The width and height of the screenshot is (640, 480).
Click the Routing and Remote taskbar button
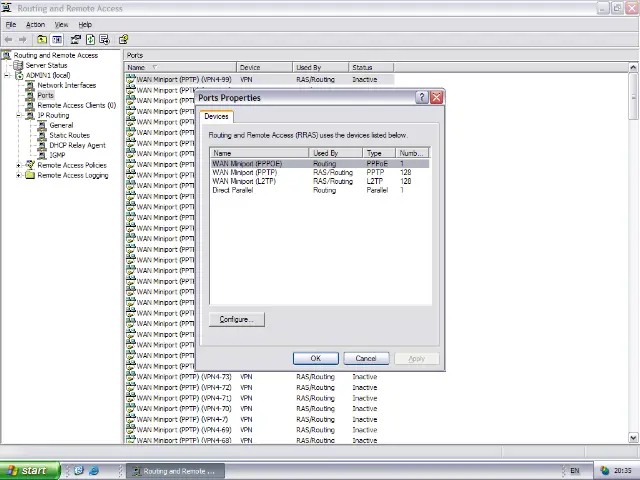176,471
